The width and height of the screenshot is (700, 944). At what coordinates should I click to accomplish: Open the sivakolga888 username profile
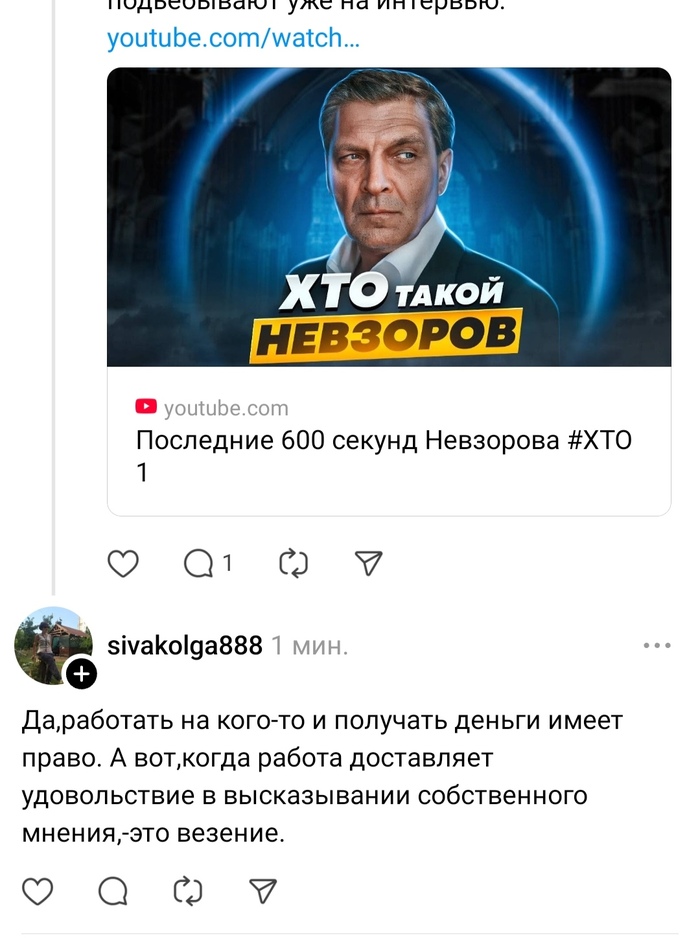click(x=185, y=645)
